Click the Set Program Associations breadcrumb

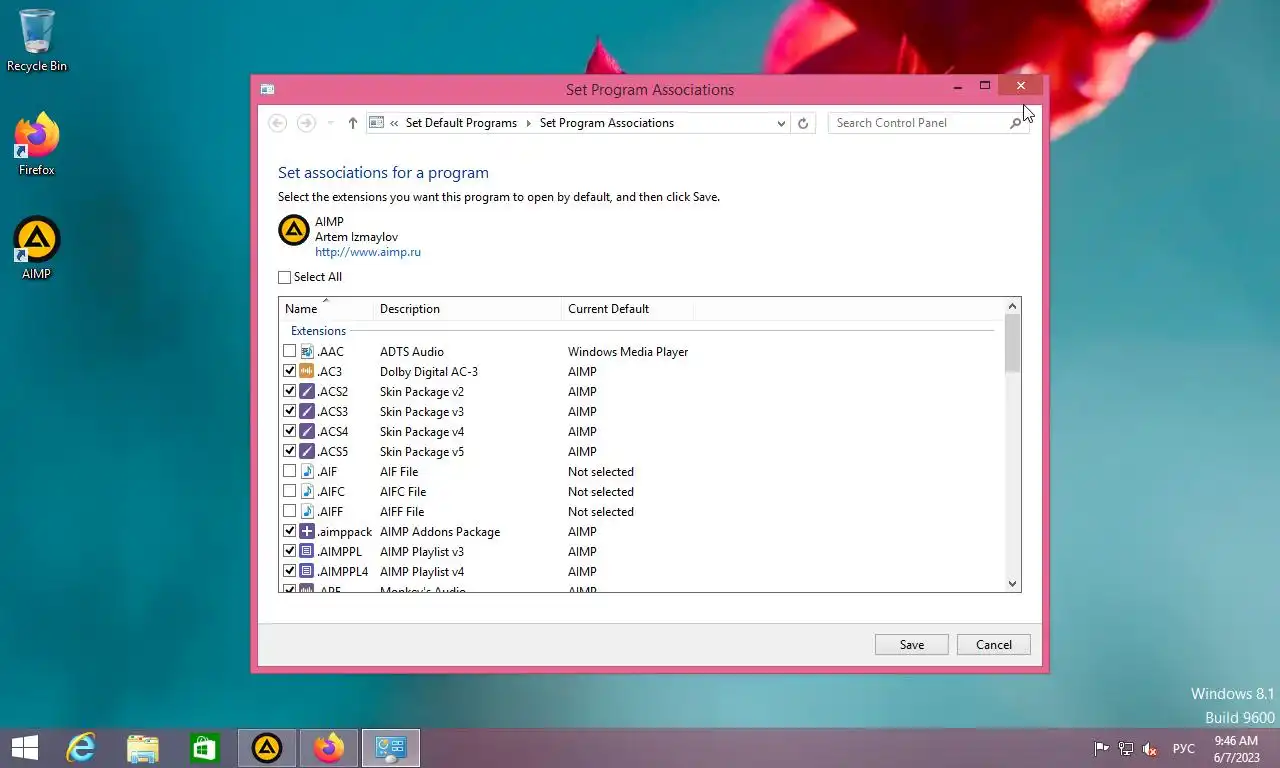(x=607, y=123)
